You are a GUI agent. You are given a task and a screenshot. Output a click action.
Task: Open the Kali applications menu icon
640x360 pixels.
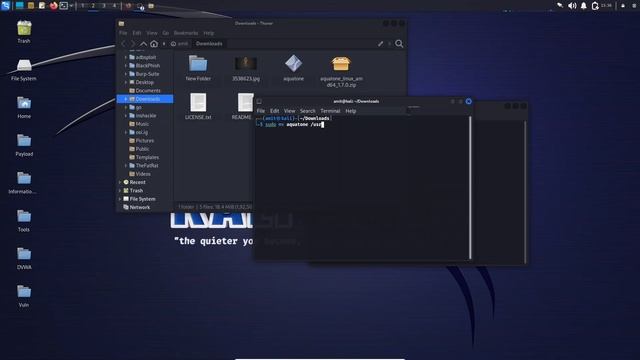tap(5, 5)
